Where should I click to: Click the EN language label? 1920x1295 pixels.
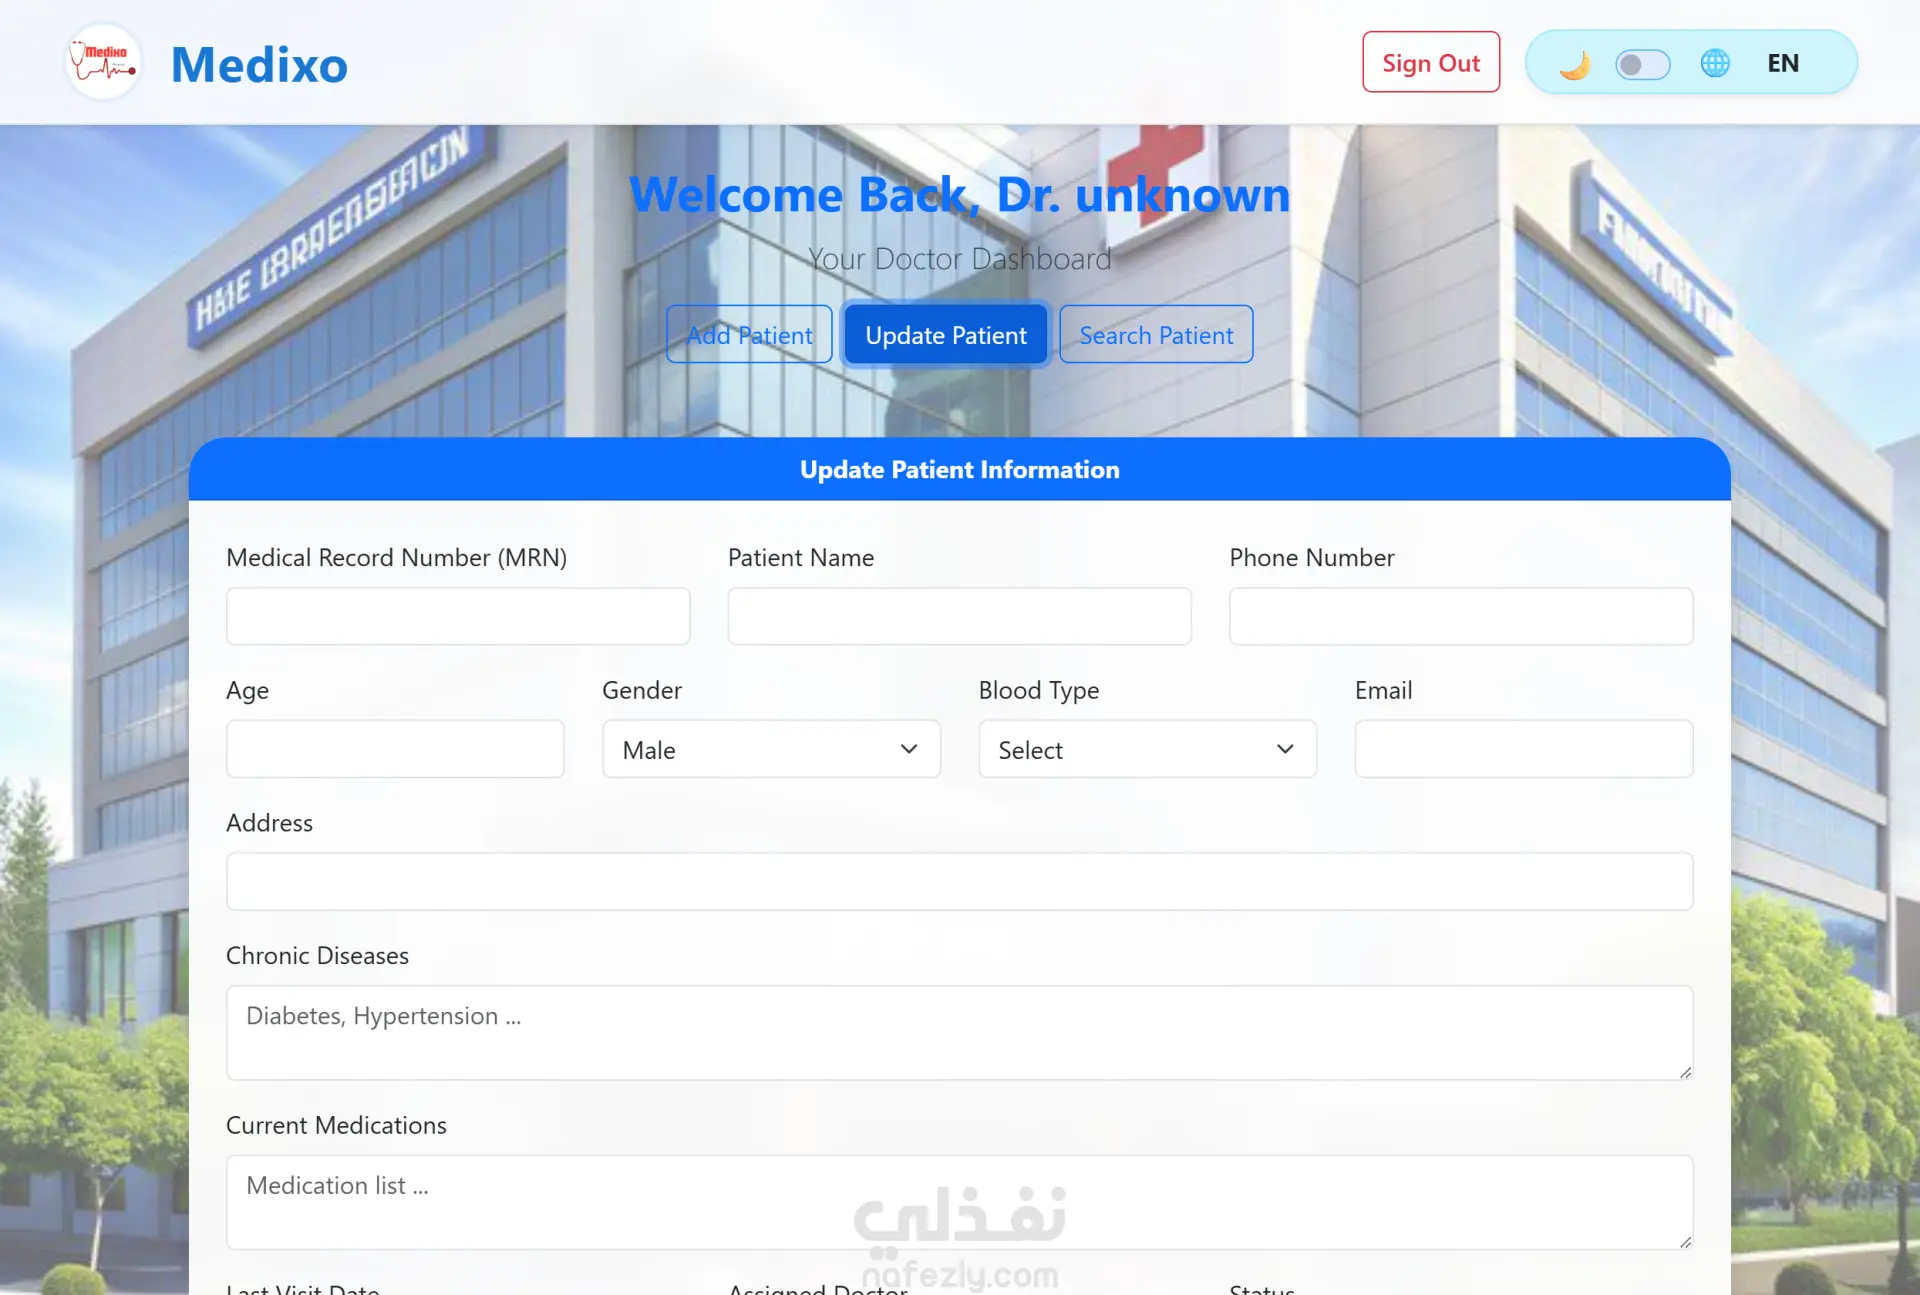(1782, 64)
